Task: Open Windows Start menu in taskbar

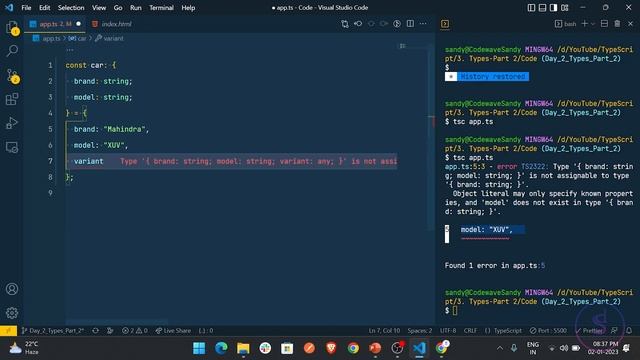Action: (x=199, y=348)
